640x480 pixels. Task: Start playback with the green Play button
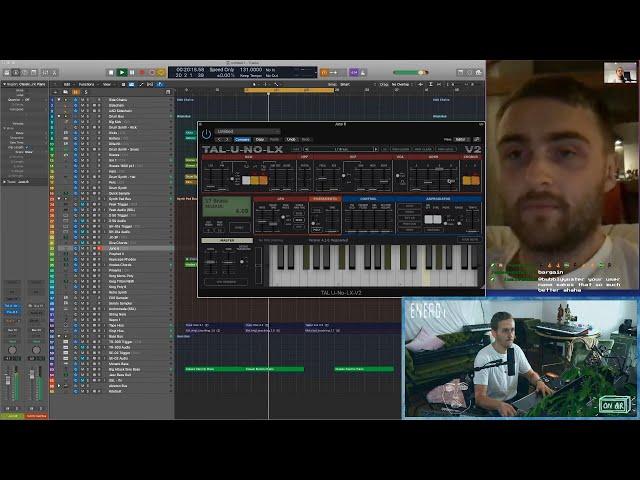pyautogui.click(x=121, y=73)
